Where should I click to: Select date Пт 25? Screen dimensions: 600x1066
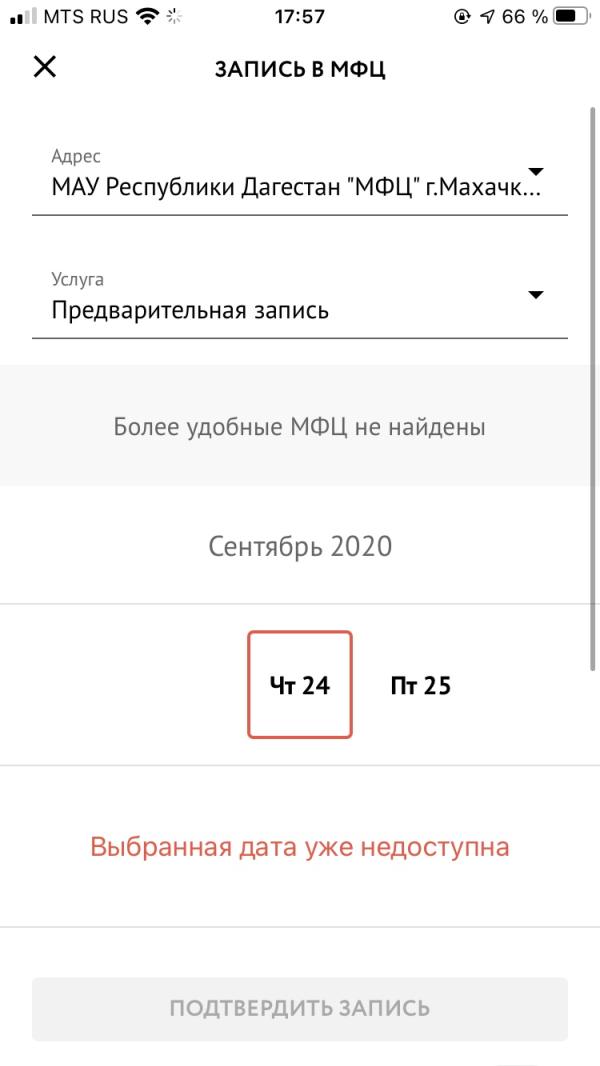tap(421, 685)
